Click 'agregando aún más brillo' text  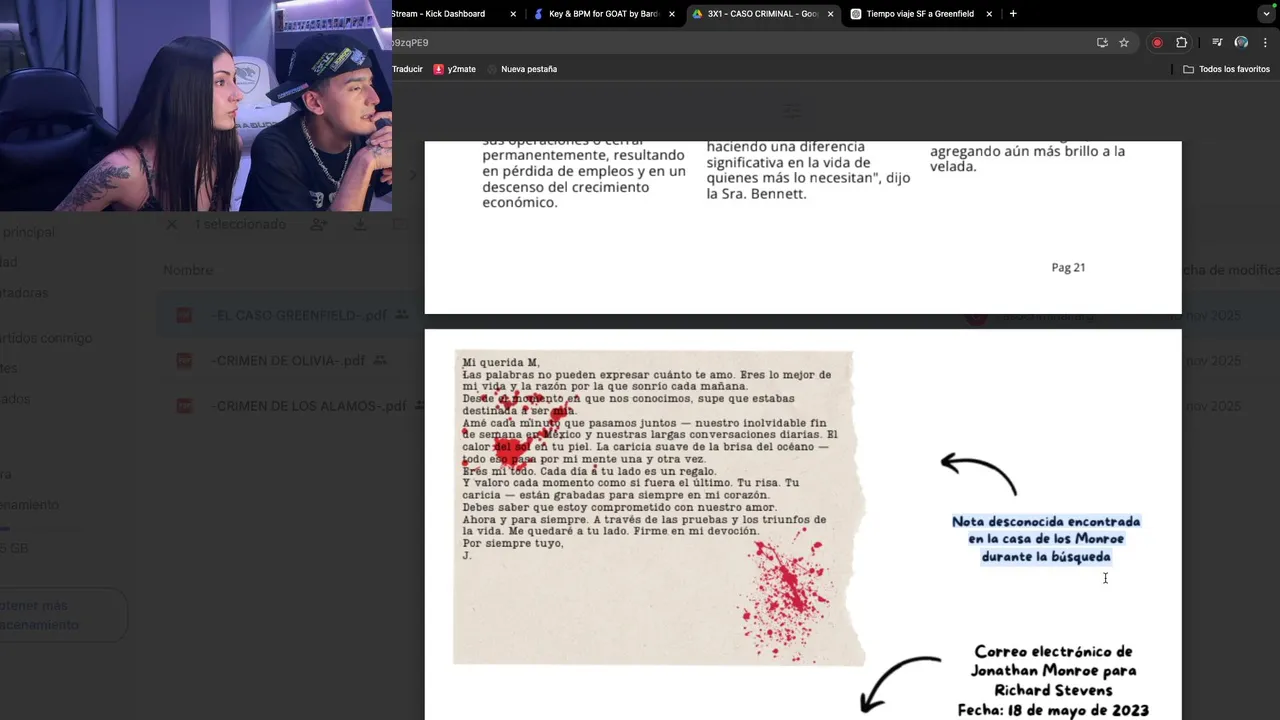[x=1028, y=151]
